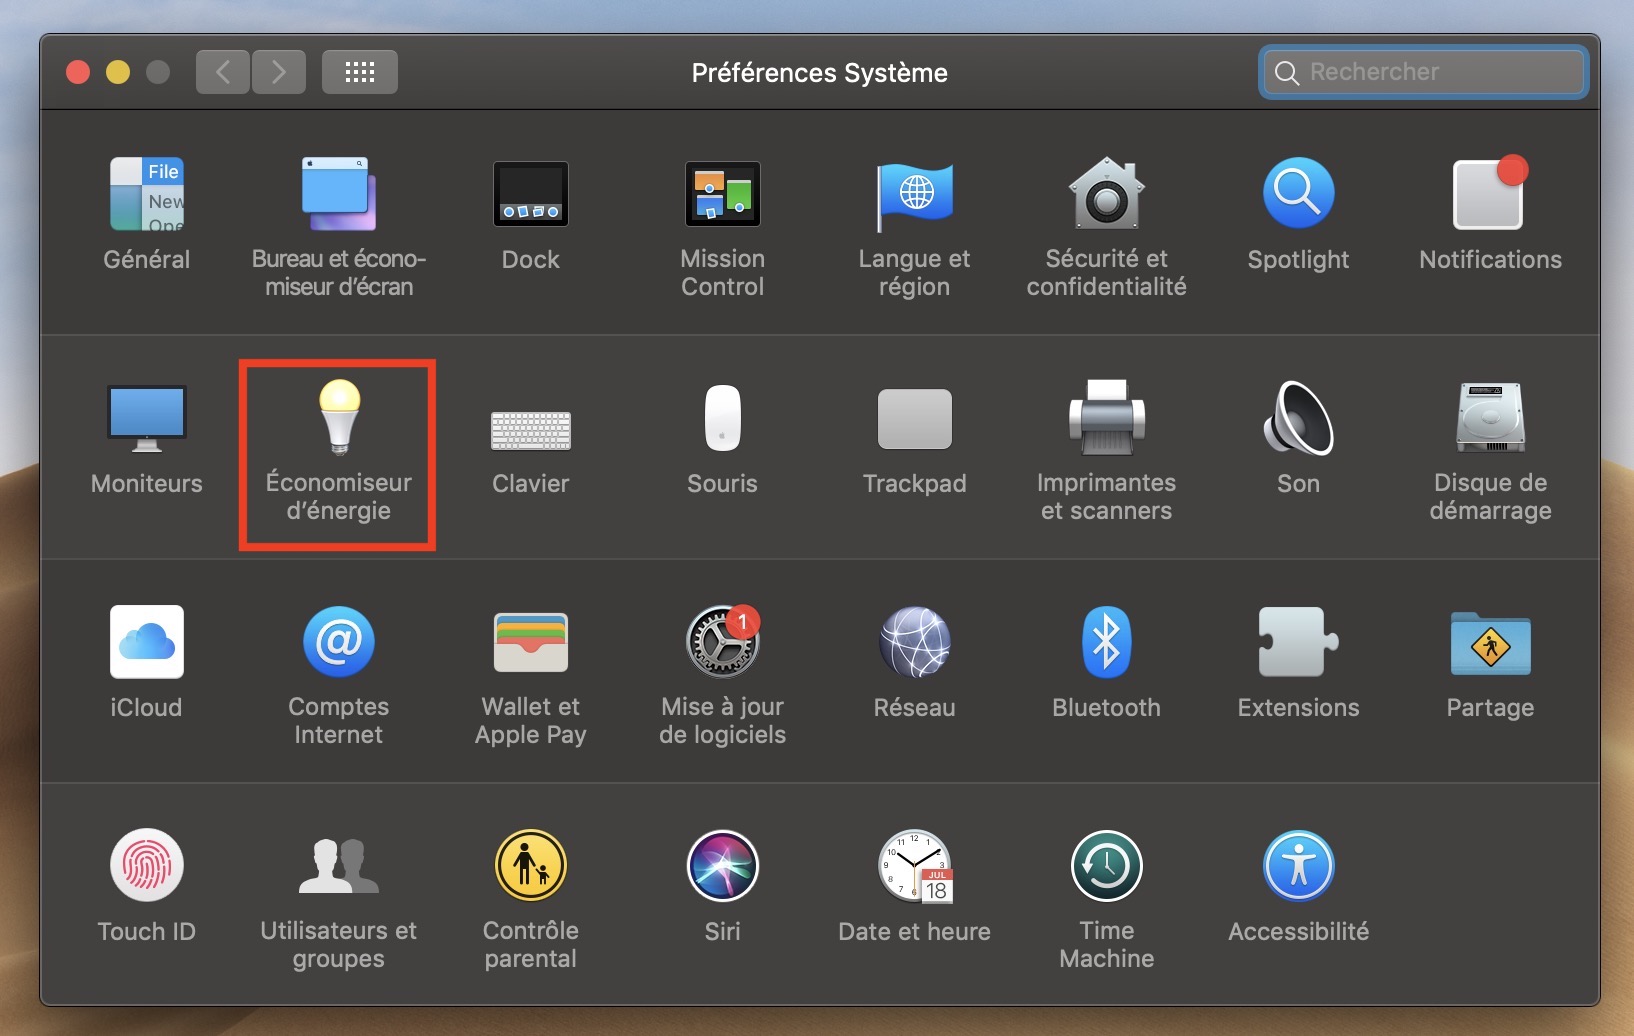Click the forward navigation arrow button

coord(279,72)
